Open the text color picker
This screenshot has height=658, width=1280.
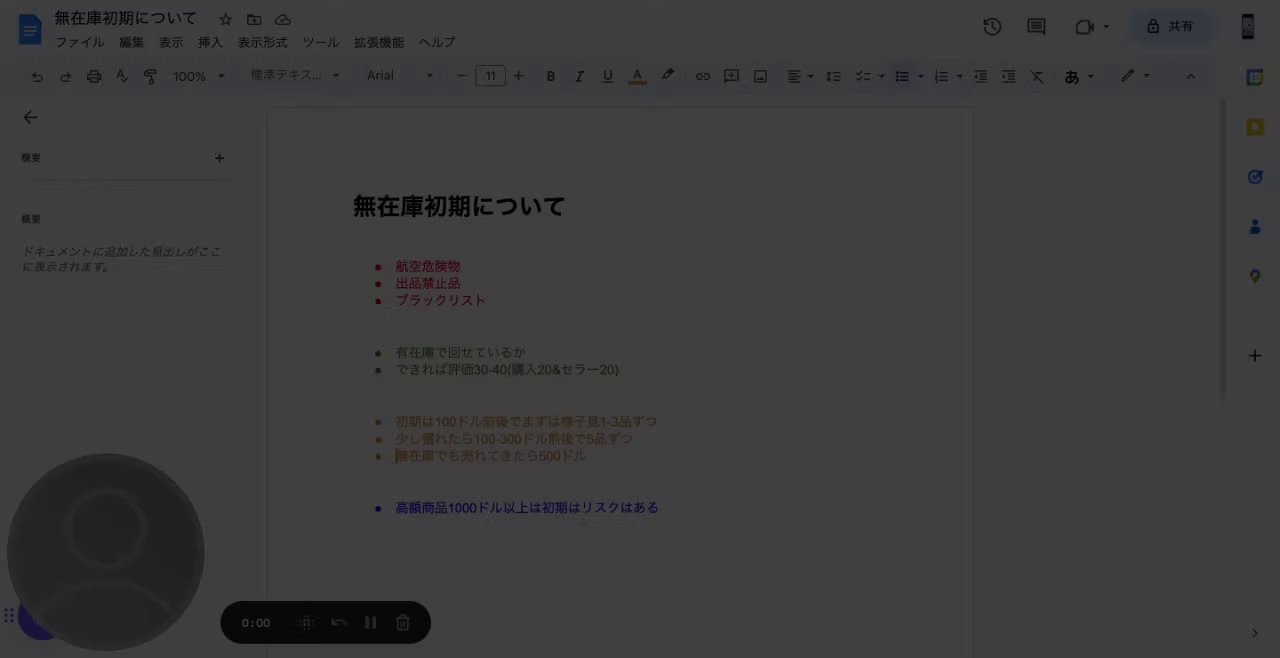tap(637, 76)
